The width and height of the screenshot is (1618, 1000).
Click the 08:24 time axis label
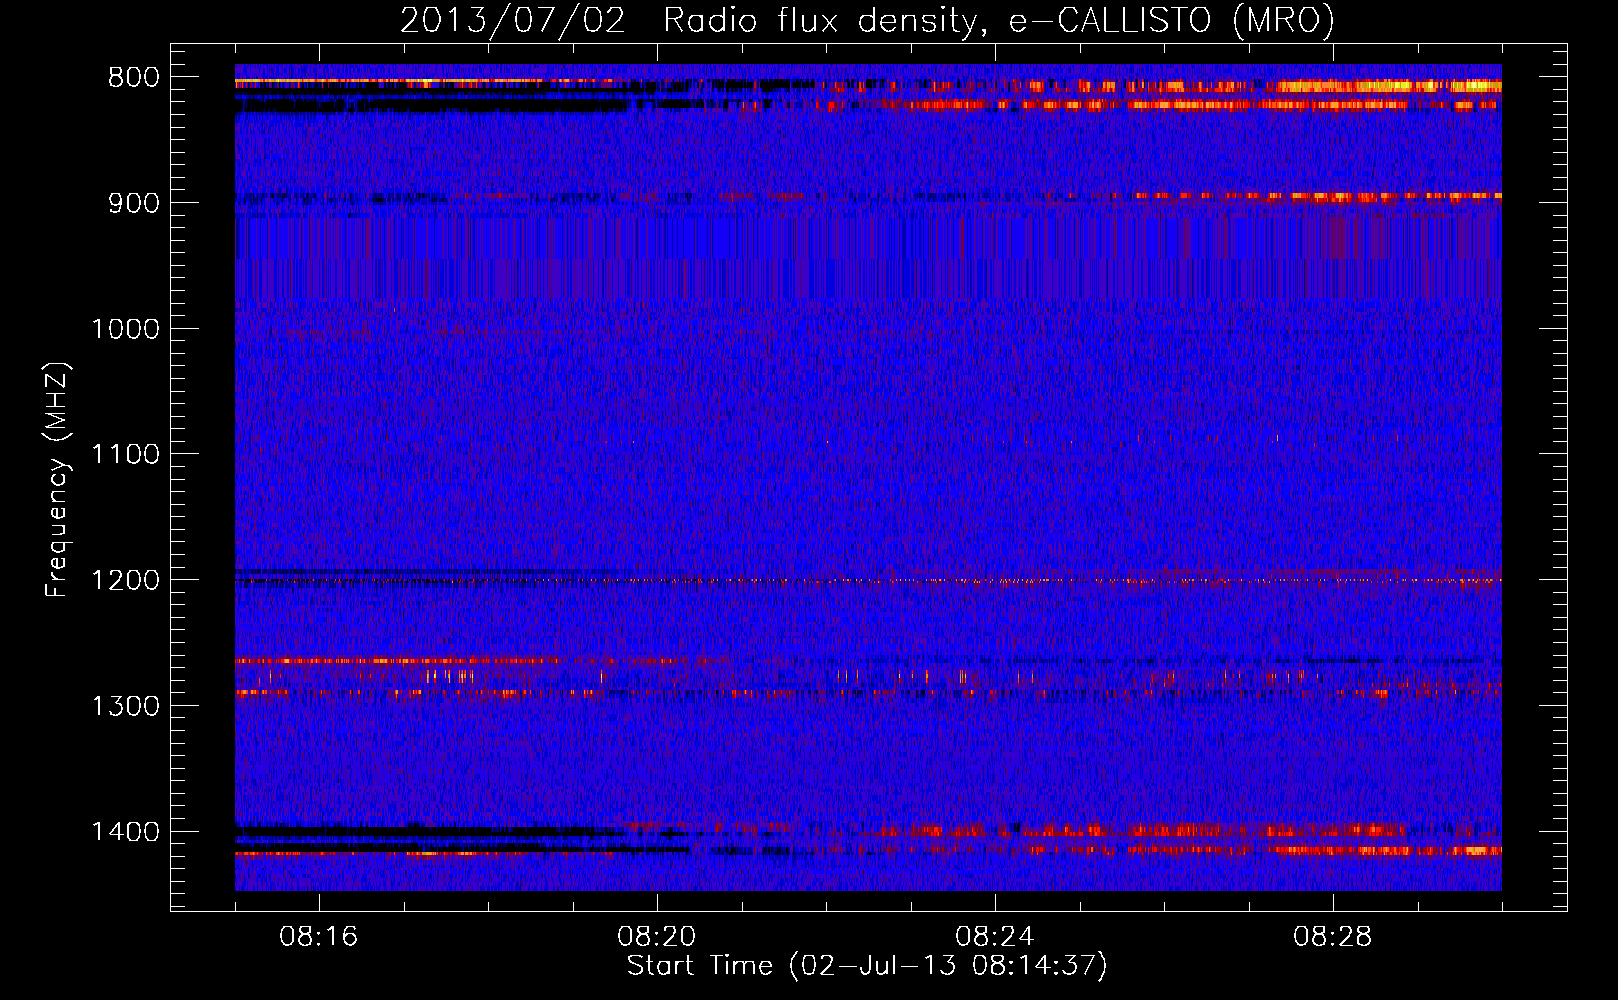[995, 937]
